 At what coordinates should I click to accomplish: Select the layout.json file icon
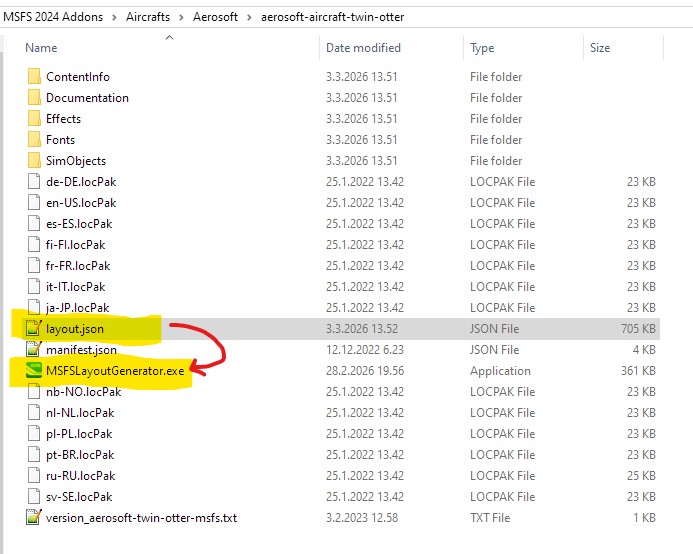click(x=34, y=329)
